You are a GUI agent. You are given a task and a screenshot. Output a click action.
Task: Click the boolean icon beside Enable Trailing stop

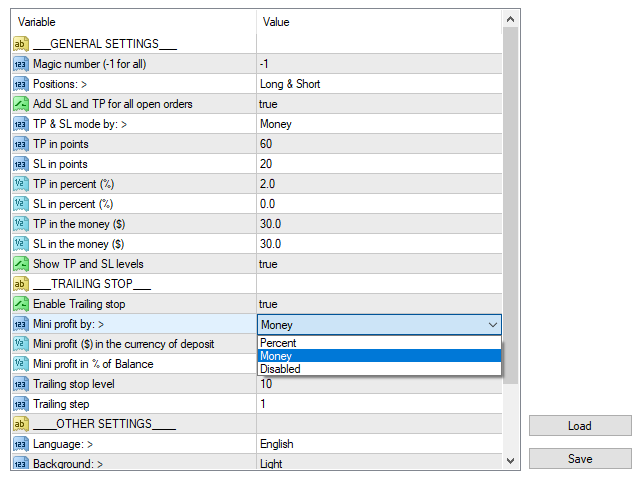[20, 304]
